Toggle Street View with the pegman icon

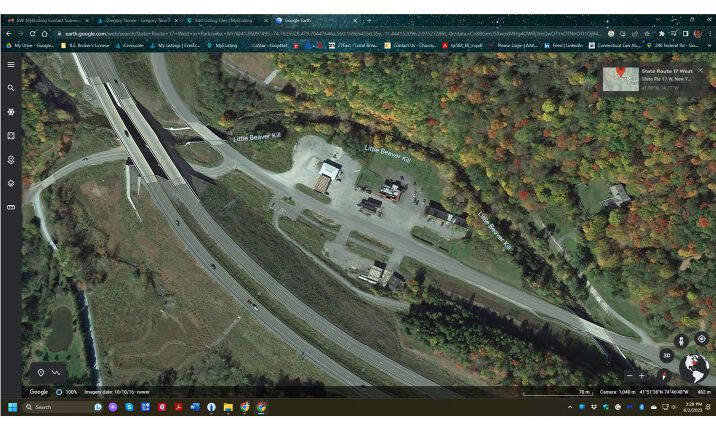click(x=682, y=341)
